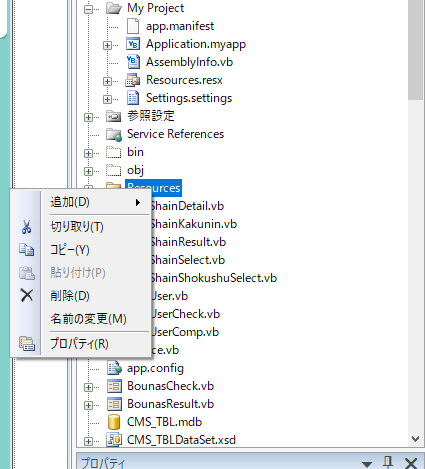Close the プロパティ panel
Screen dimensions: 425x469
pos(411,463)
